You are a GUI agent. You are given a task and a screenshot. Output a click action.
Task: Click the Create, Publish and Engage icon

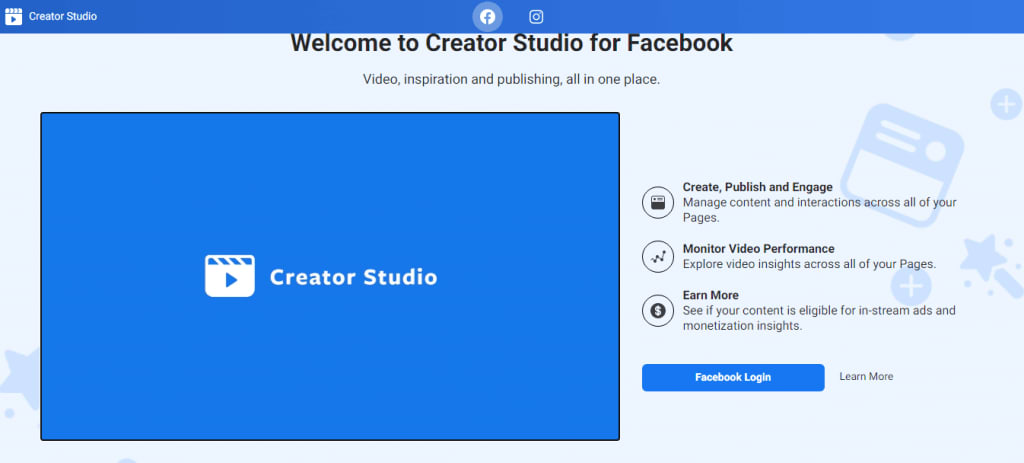tap(658, 202)
